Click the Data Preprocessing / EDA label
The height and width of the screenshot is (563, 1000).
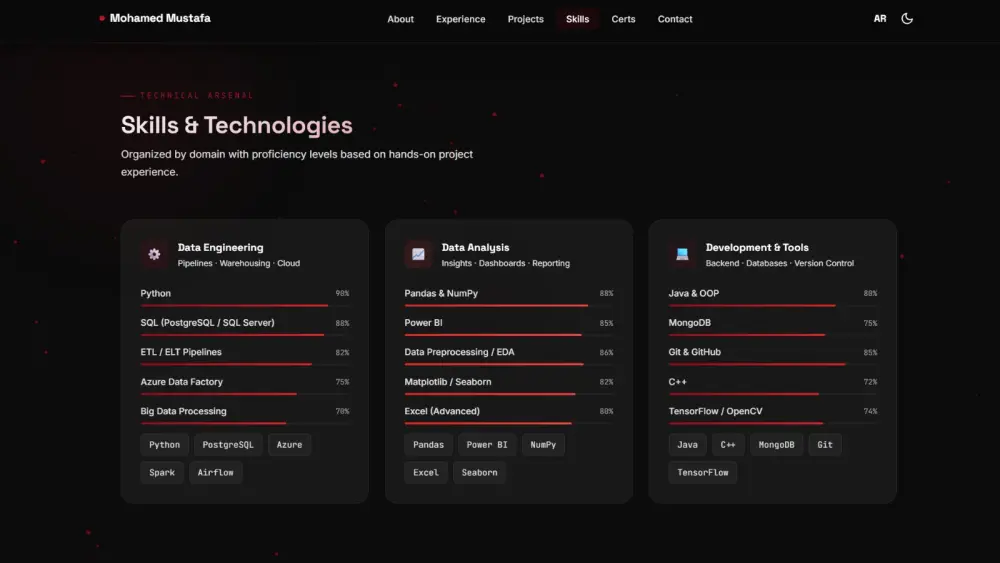click(x=459, y=352)
